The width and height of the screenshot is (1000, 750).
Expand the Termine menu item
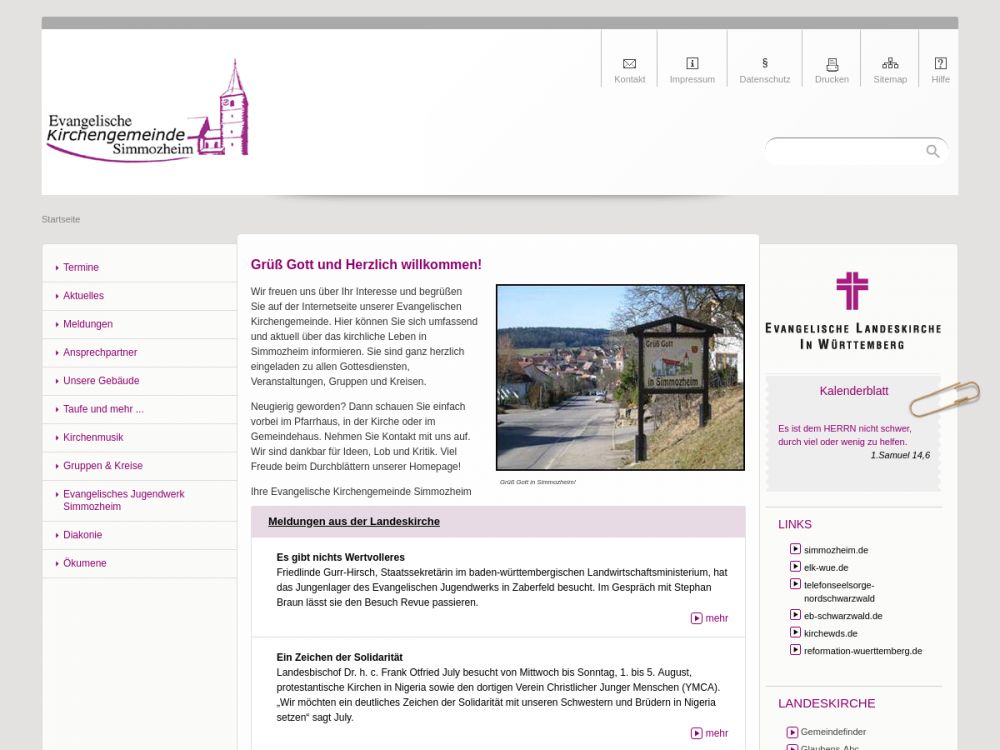[x=81, y=267]
